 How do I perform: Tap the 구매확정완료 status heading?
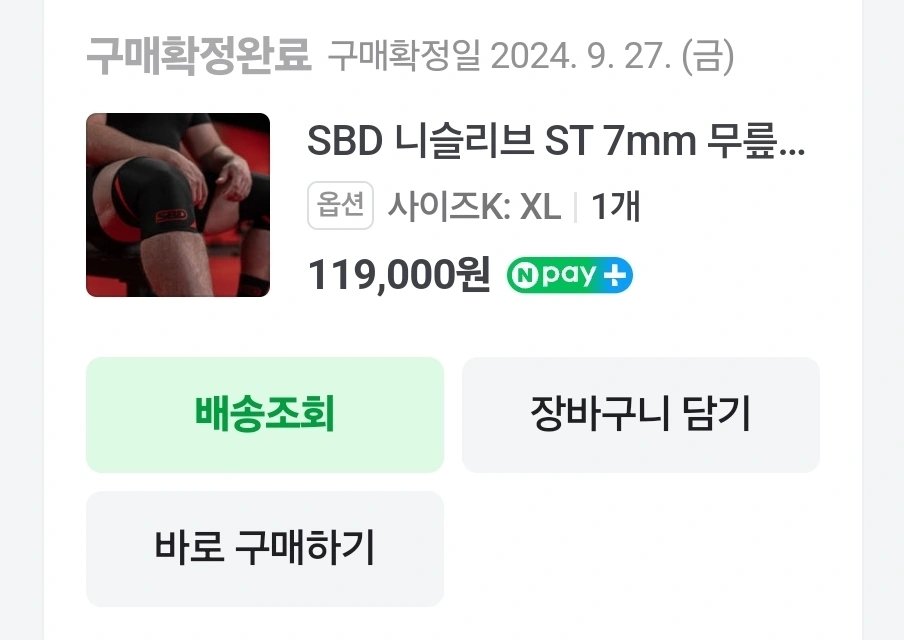pyautogui.click(x=199, y=56)
